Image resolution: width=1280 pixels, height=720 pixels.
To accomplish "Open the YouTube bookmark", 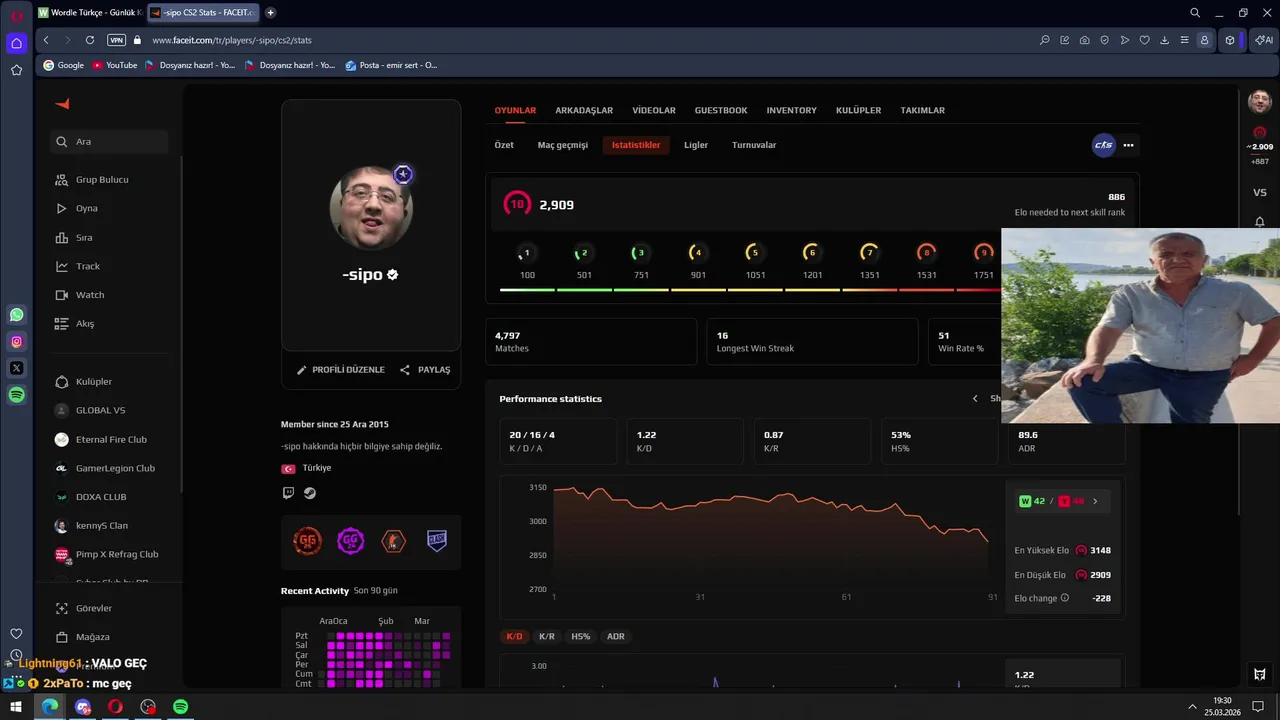I will pyautogui.click(x=115, y=65).
